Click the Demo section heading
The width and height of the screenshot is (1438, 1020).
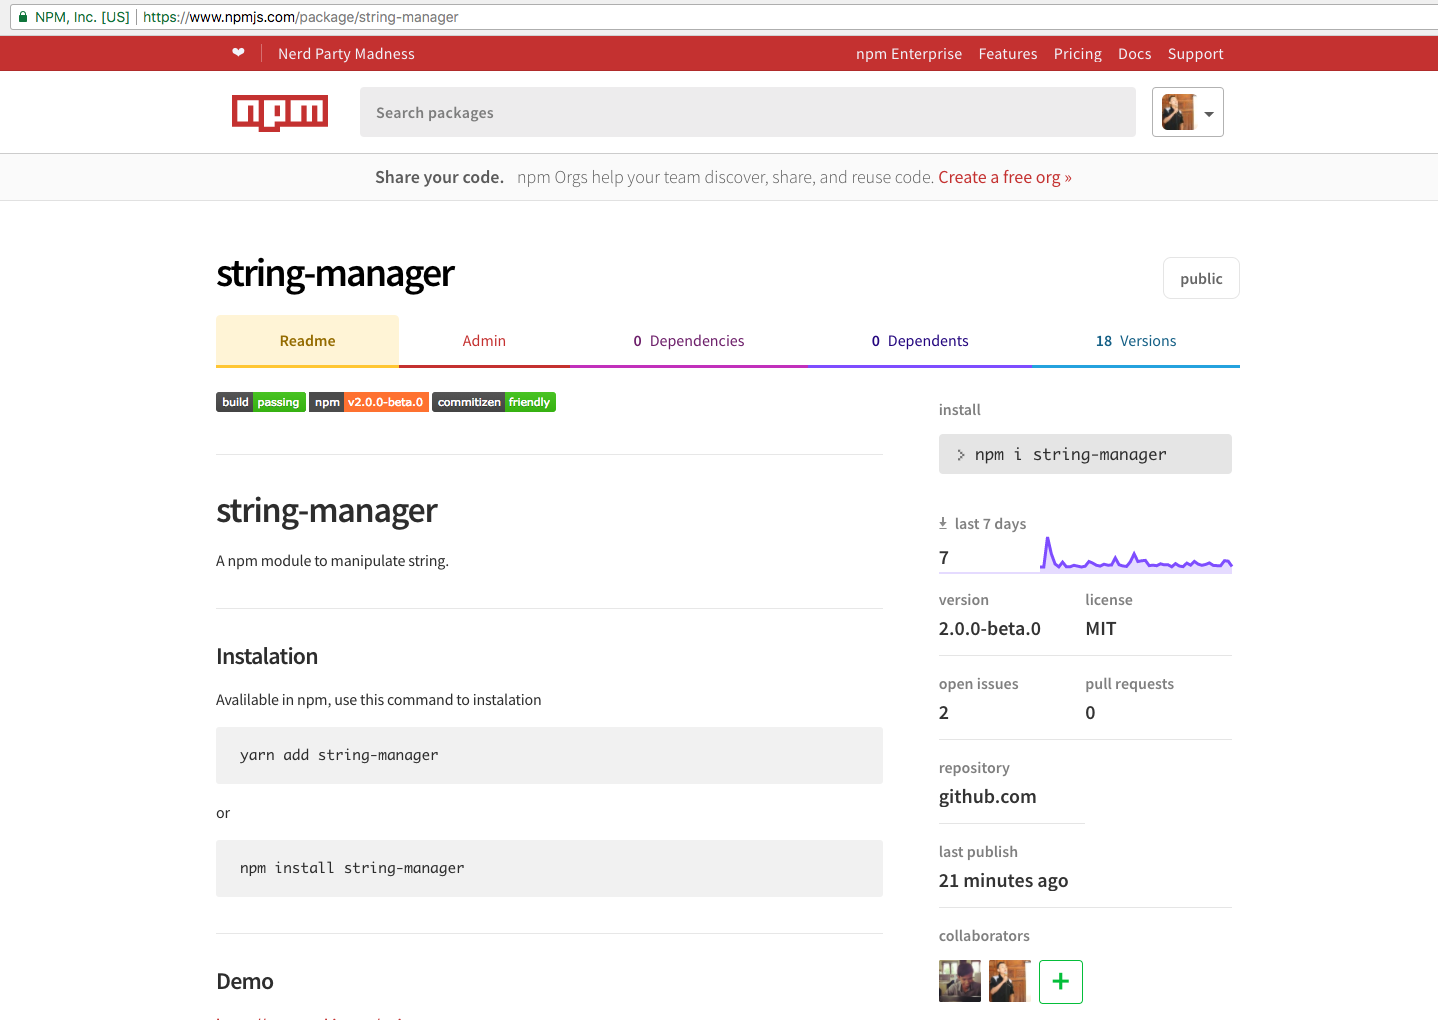(245, 981)
